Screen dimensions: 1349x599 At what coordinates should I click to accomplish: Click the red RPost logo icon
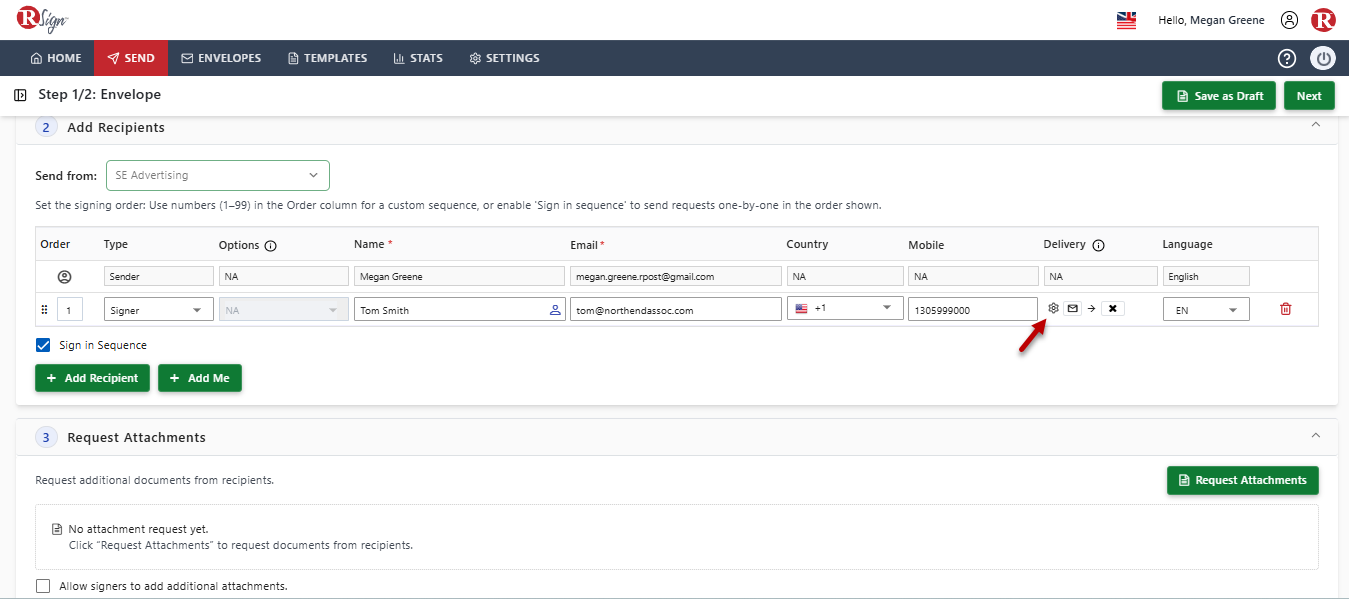[x=1323, y=20]
